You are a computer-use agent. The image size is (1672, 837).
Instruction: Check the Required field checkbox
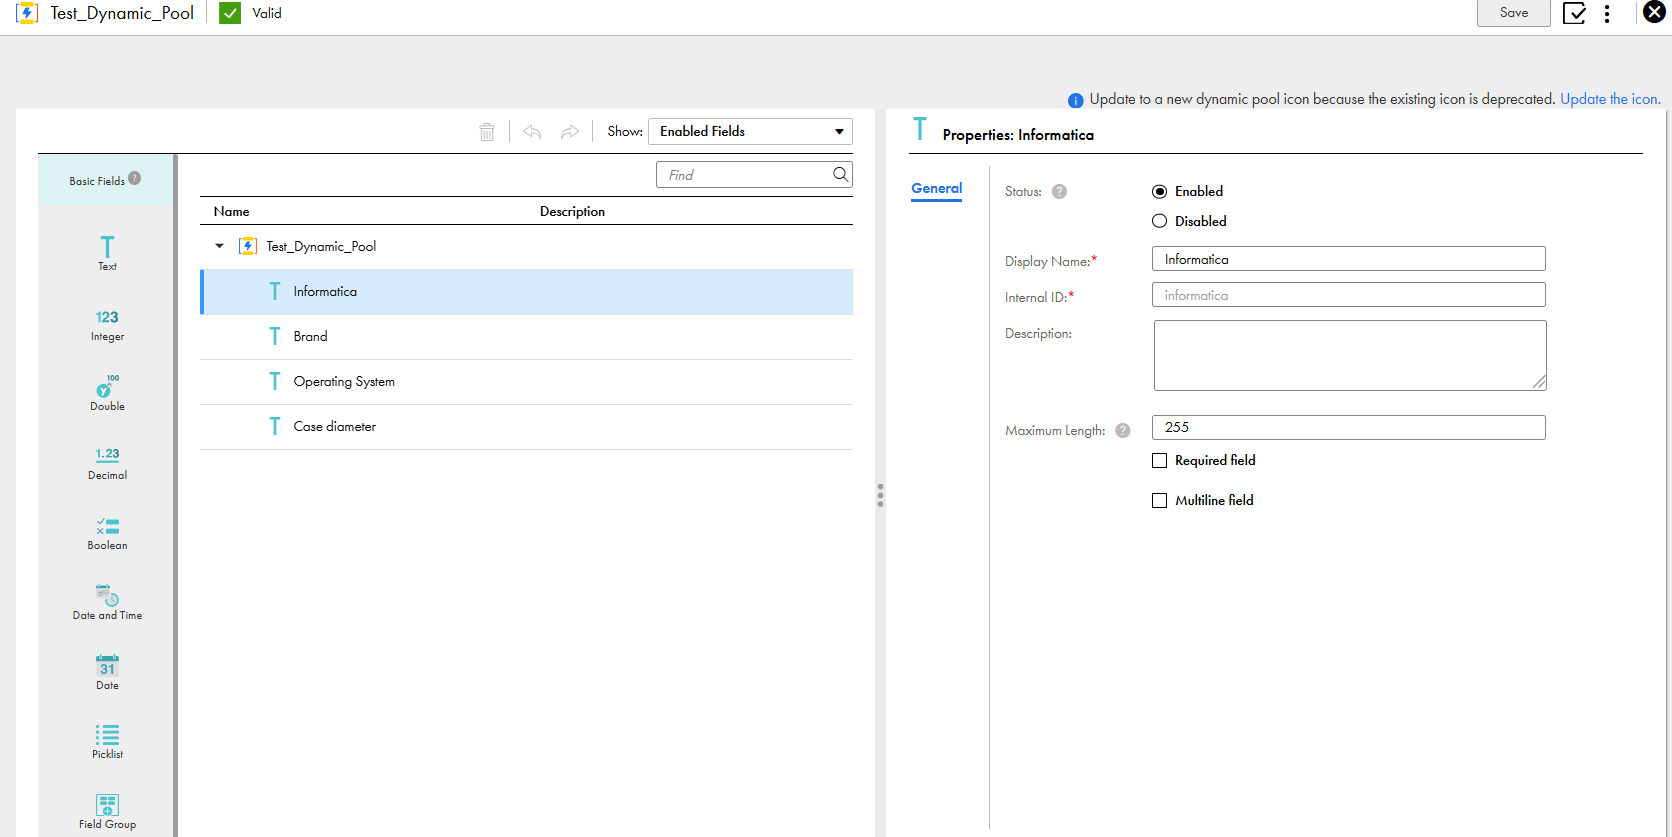(1160, 461)
